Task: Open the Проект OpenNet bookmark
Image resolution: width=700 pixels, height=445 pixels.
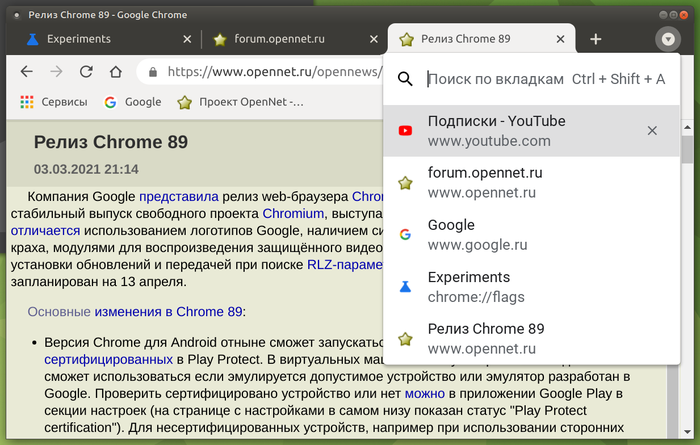Action: coord(240,102)
